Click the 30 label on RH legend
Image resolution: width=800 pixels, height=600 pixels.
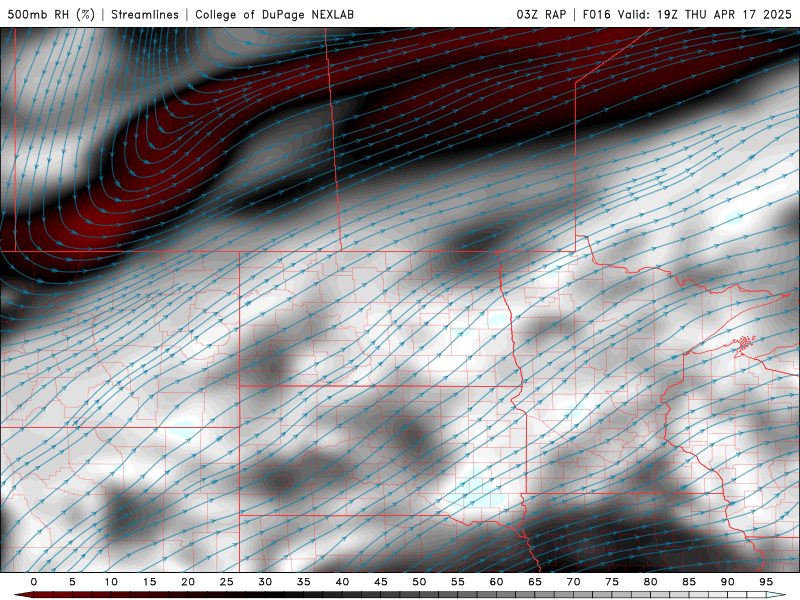point(265,582)
